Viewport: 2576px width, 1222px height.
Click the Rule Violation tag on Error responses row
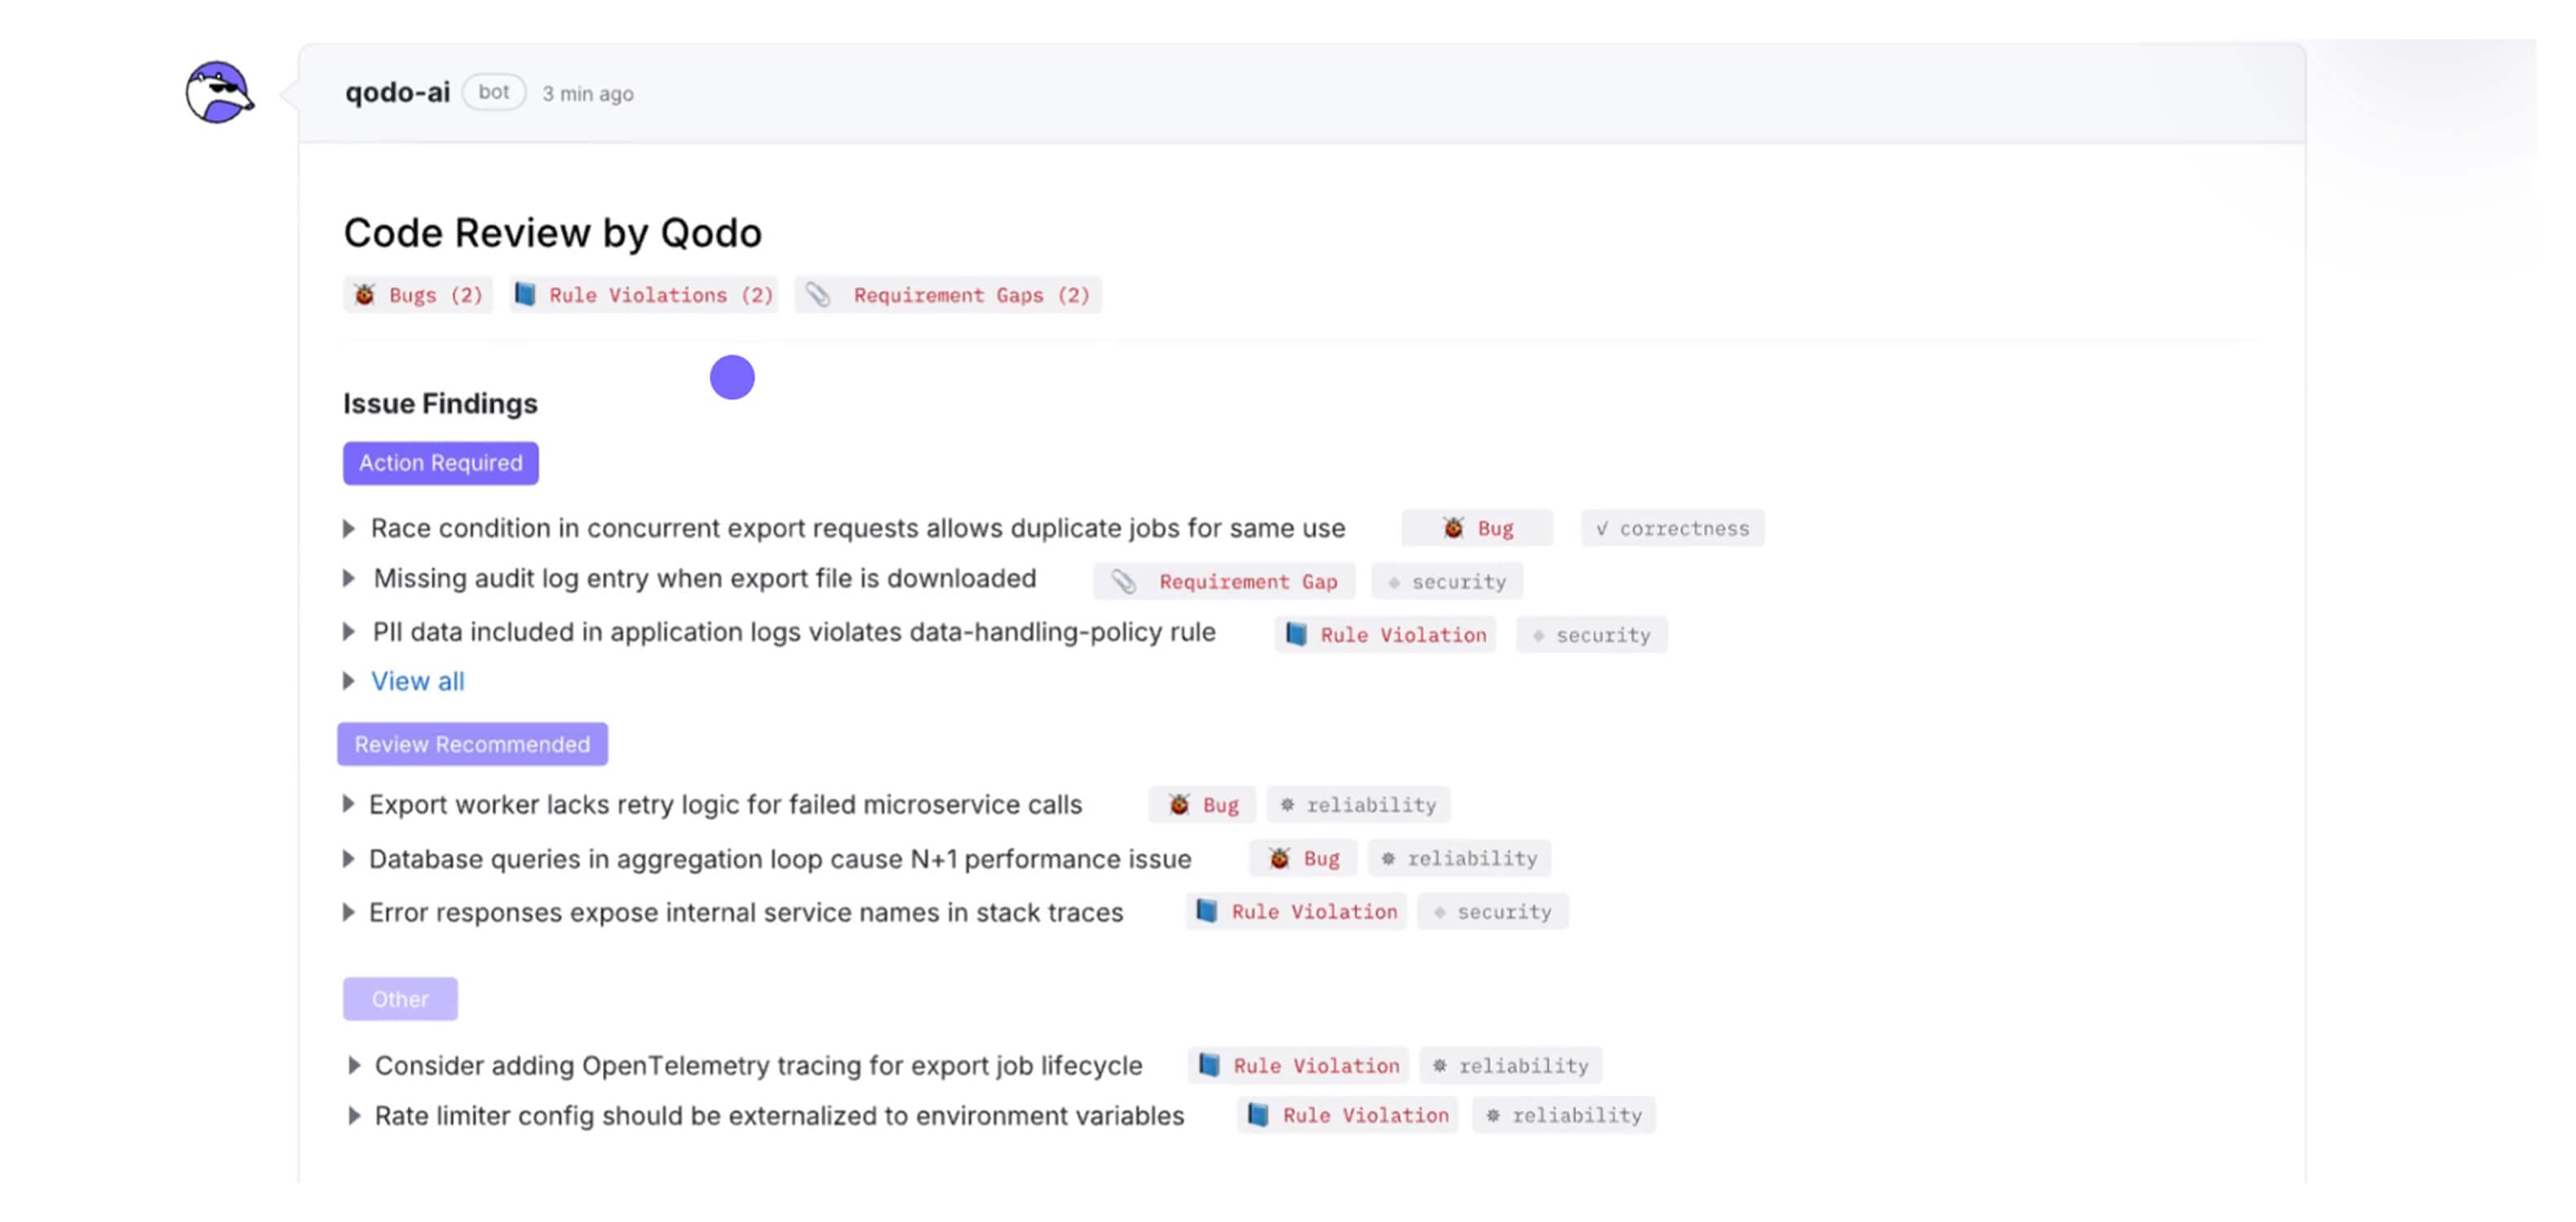(1297, 912)
